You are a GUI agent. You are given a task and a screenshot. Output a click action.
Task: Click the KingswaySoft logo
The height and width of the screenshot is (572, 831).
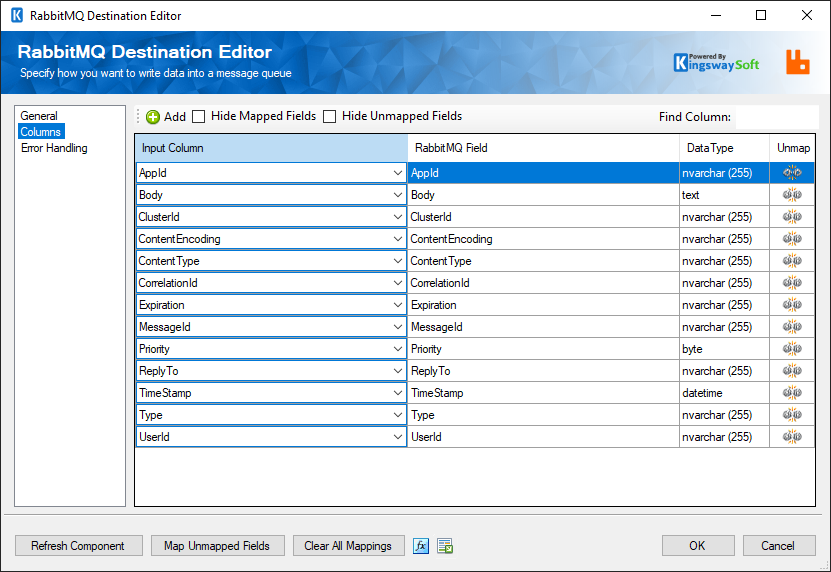tap(716, 63)
